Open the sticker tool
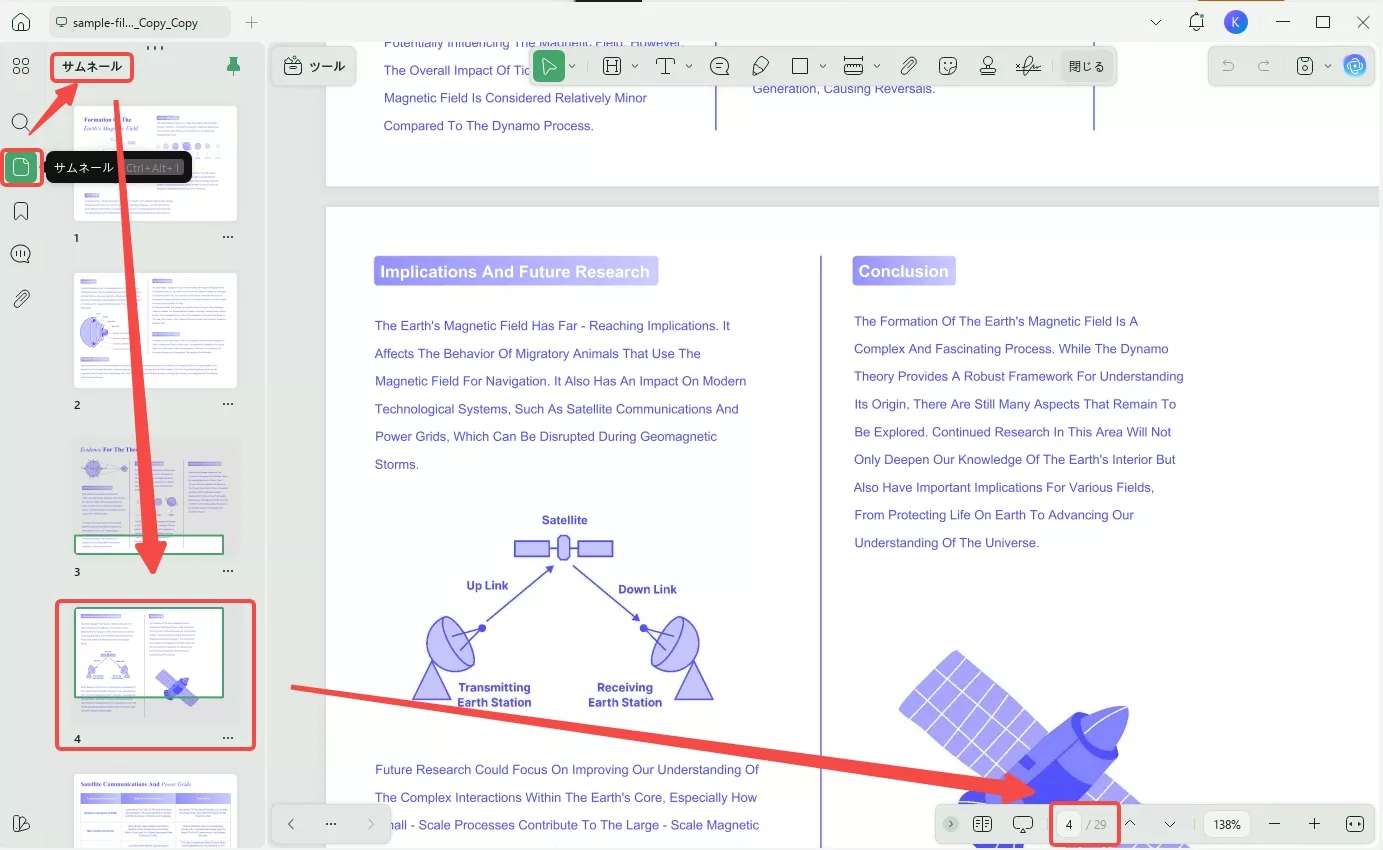 point(948,66)
